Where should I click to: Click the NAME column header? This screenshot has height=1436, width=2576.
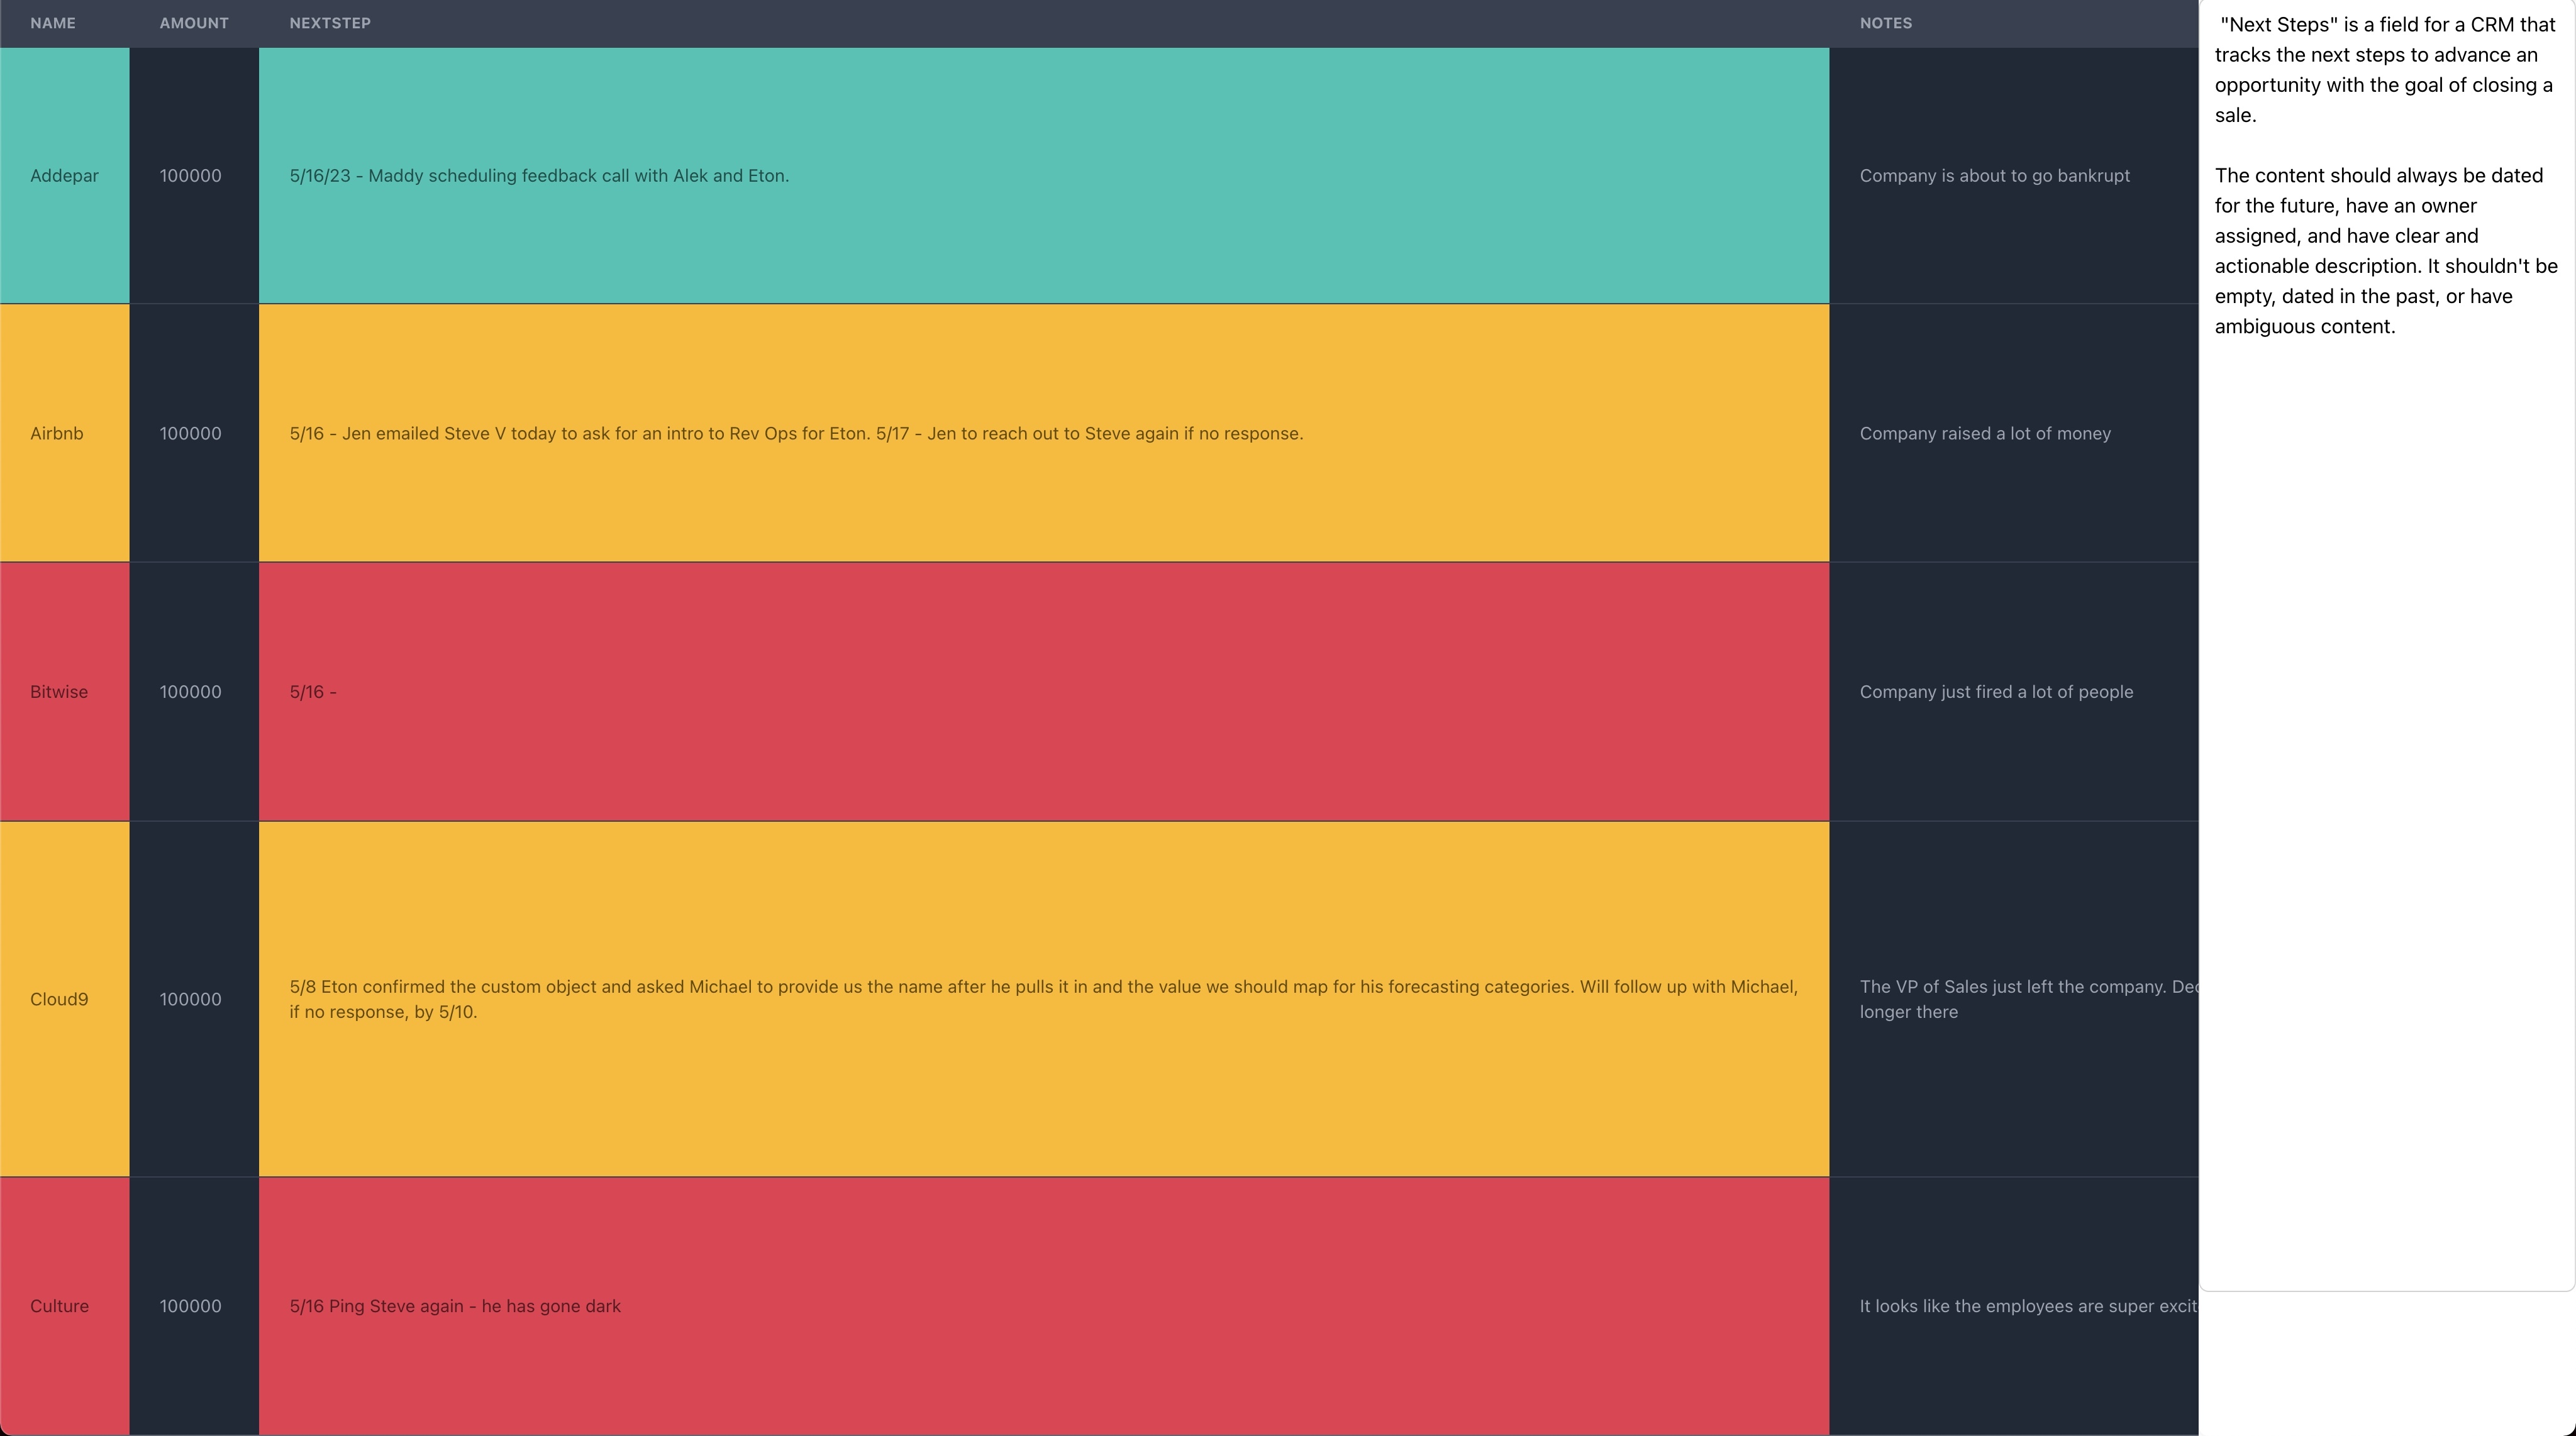(53, 23)
